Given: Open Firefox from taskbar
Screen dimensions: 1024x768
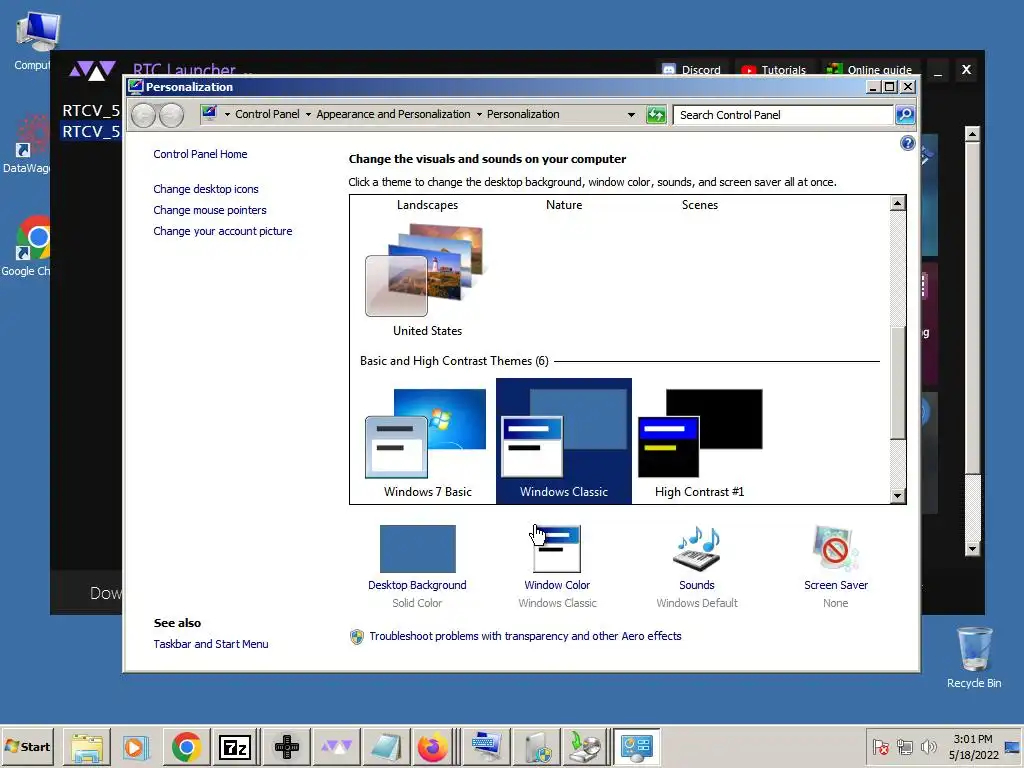Looking at the screenshot, I should point(432,746).
